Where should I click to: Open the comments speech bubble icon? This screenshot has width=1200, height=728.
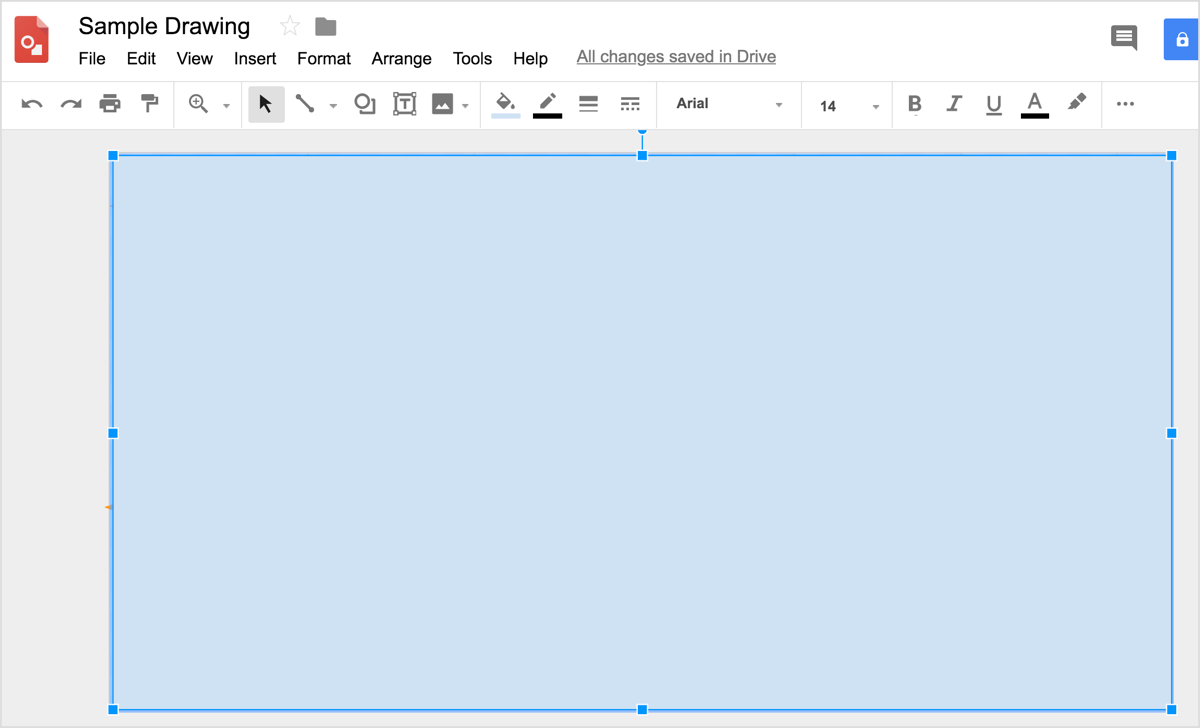pos(1124,38)
